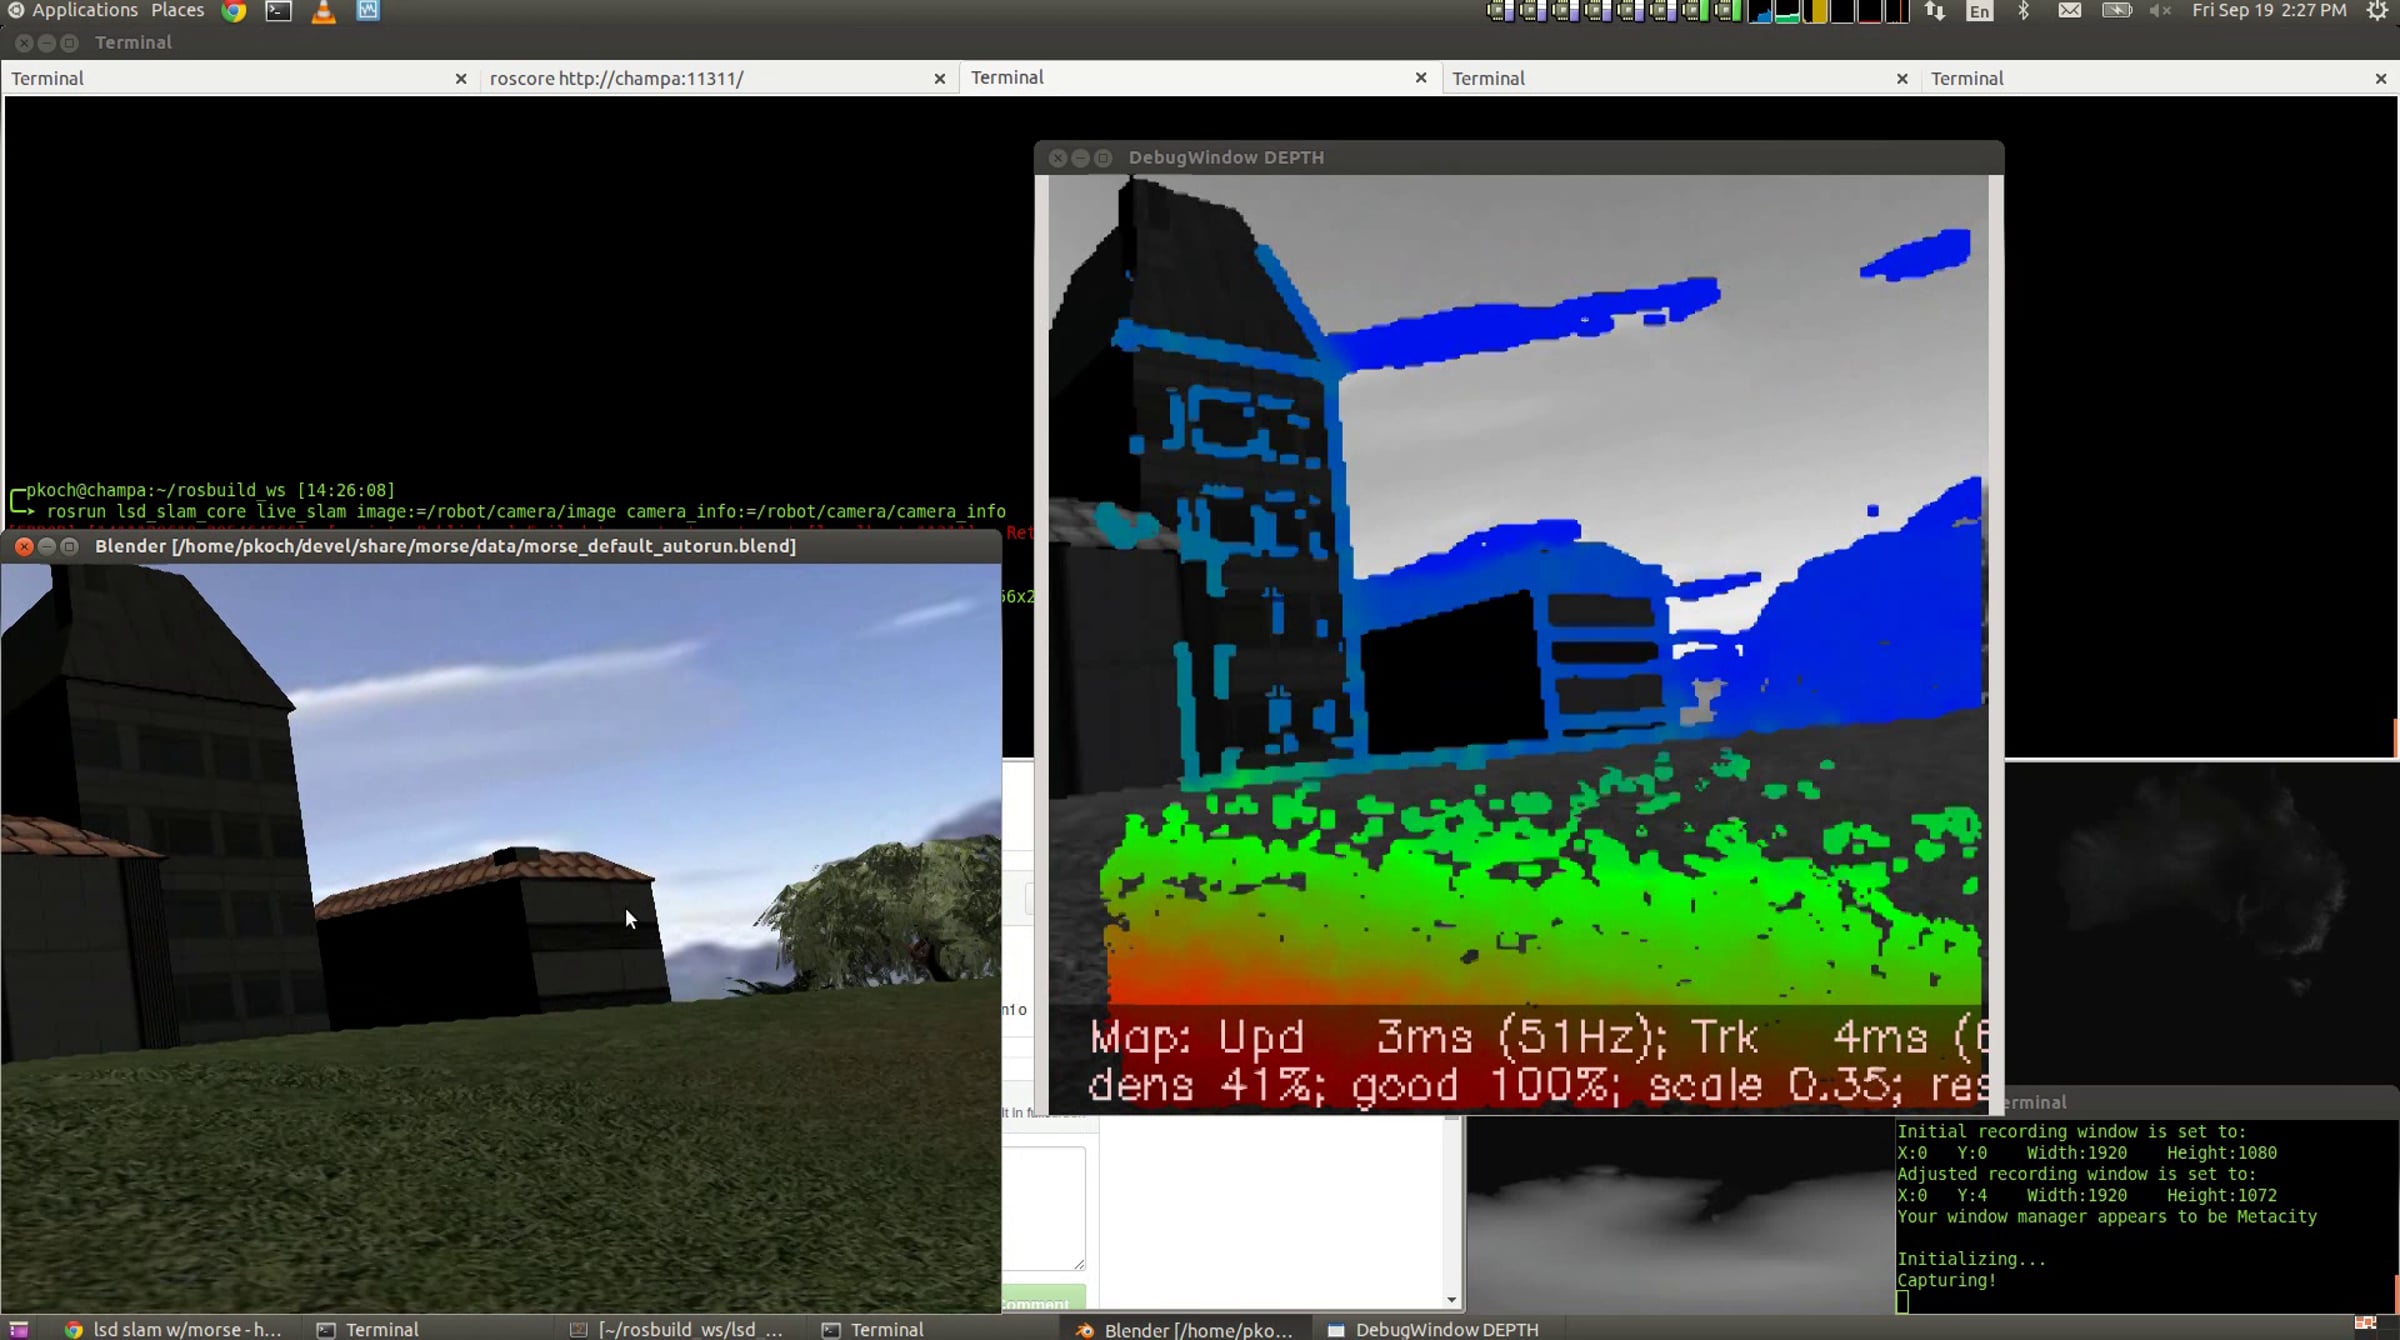Open the En keyboard layout menu

pyautogui.click(x=1979, y=11)
